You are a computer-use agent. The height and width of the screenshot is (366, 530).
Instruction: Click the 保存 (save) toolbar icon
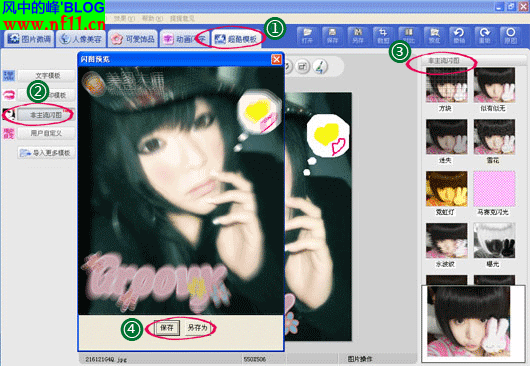coord(332,36)
